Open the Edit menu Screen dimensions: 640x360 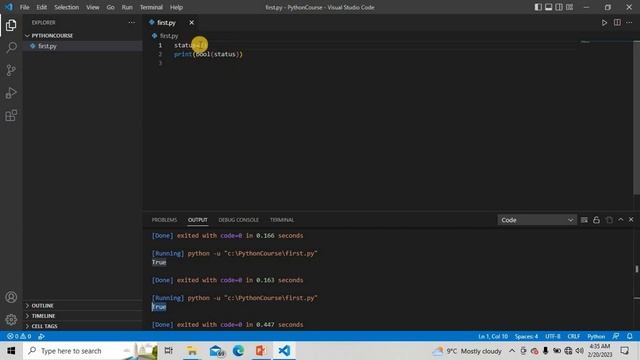pyautogui.click(x=42, y=7)
